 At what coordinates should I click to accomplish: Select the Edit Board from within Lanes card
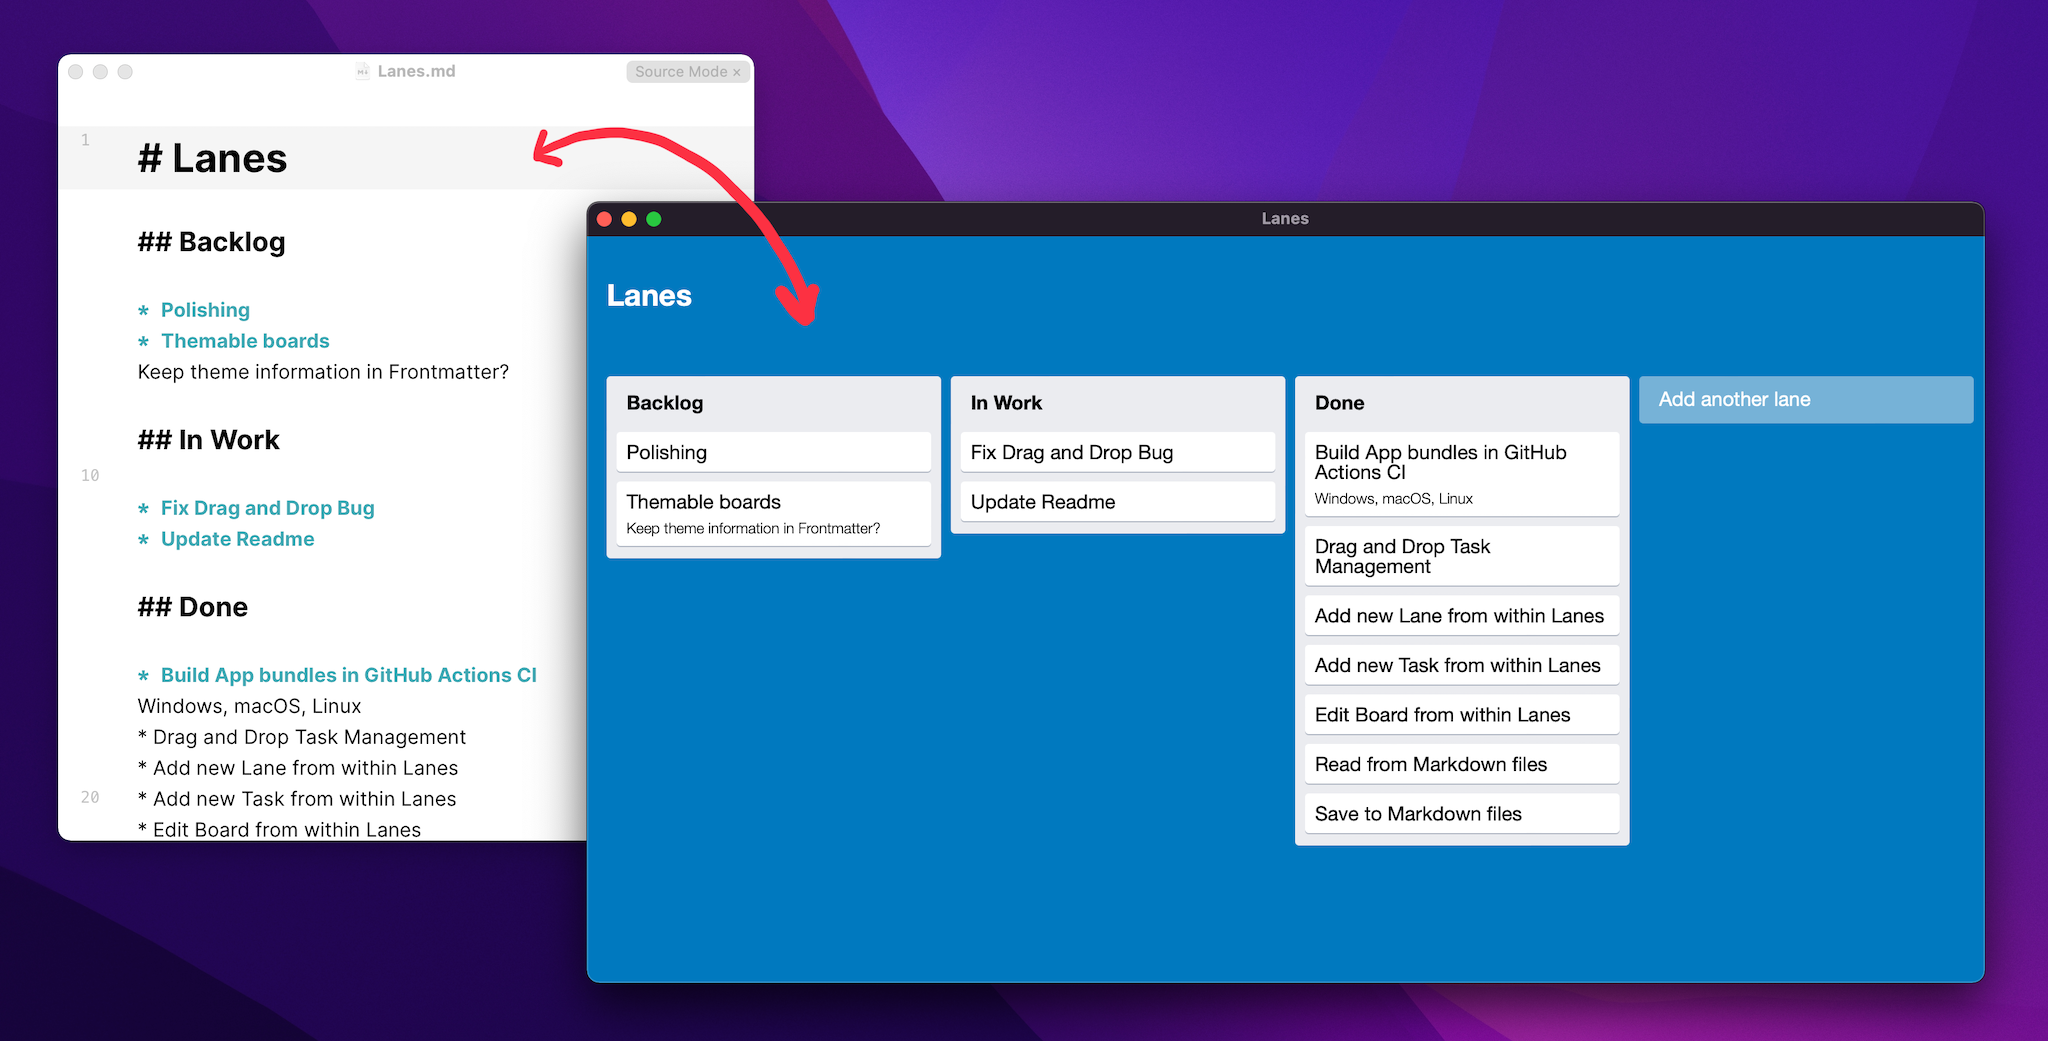1461,715
